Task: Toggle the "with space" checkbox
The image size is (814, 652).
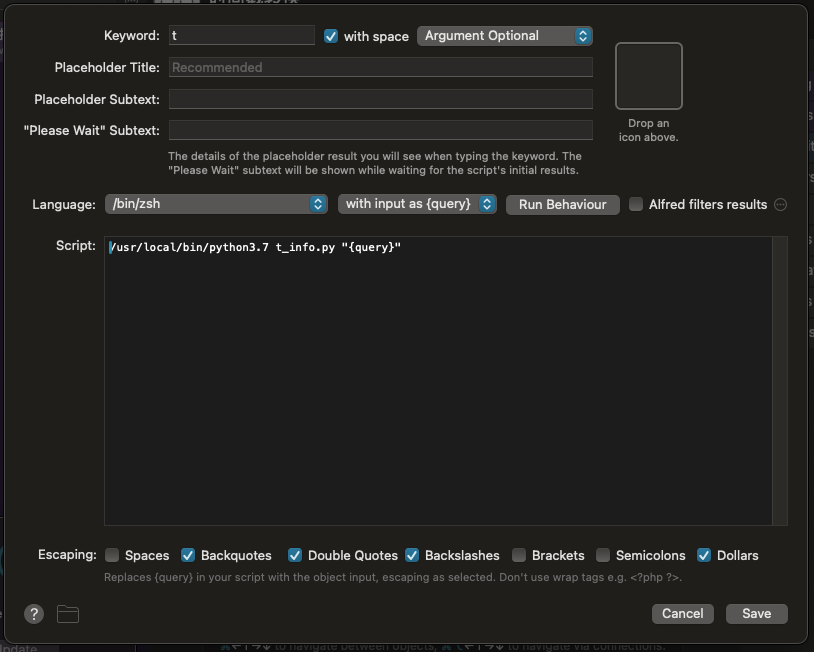Action: [331, 36]
